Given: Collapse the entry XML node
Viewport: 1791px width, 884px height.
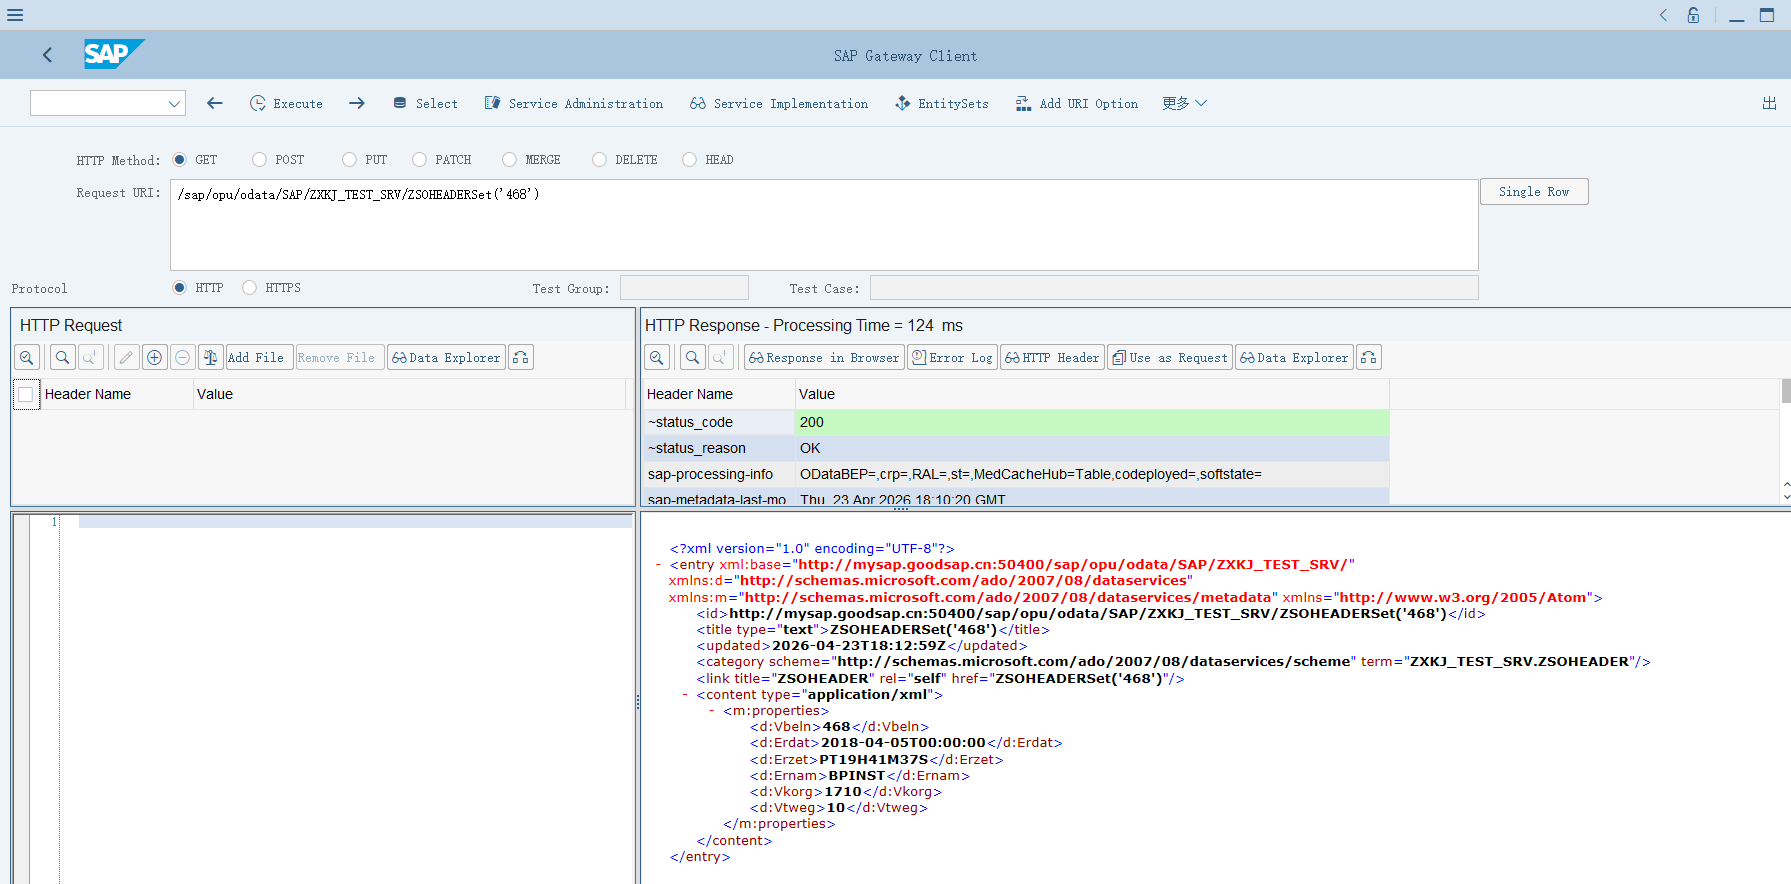Looking at the screenshot, I should 658,565.
